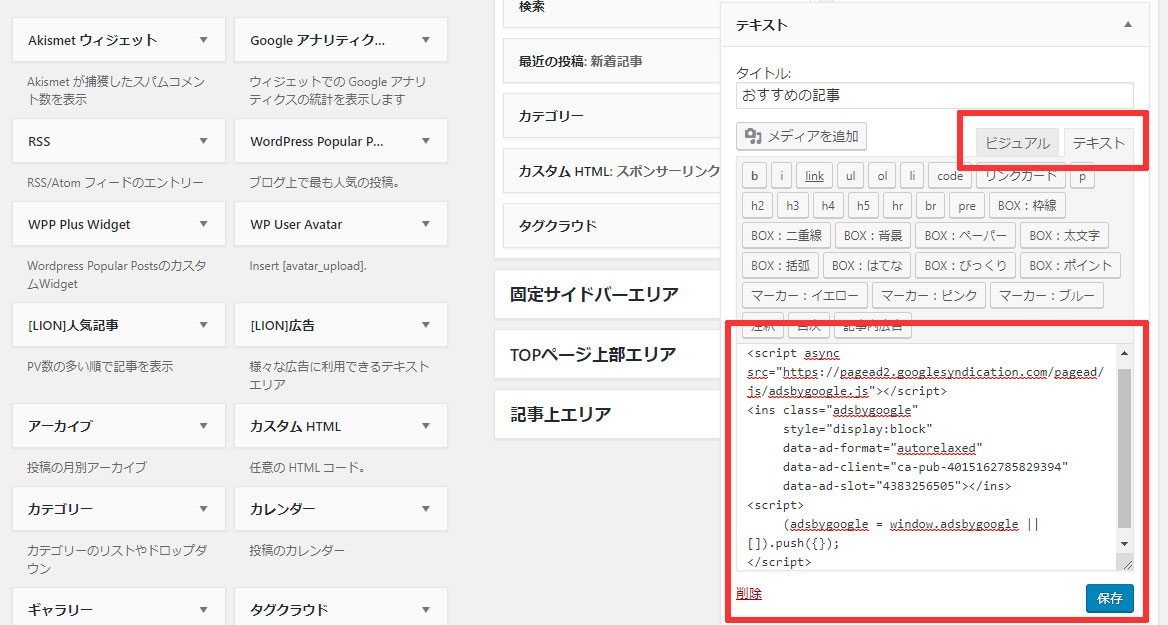Open the タグクラウド widget in the sidebar area
Viewport: 1168px width, 625px height.
[x=612, y=226]
